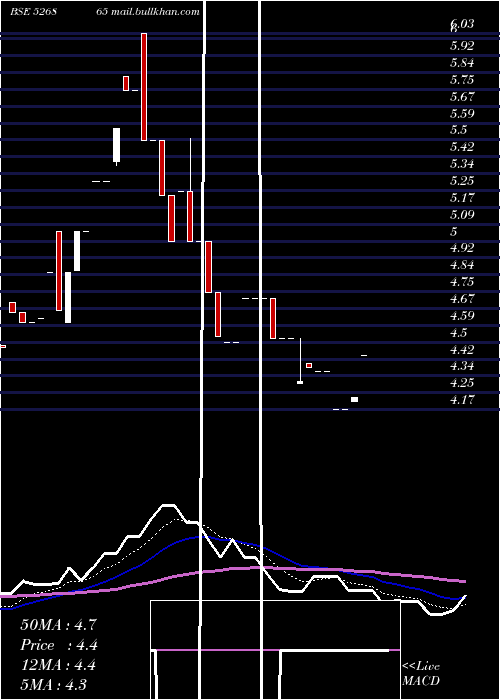The height and width of the screenshot is (700, 500).
Task: Click the BSE 5268 ticker text
Action: 34,12
